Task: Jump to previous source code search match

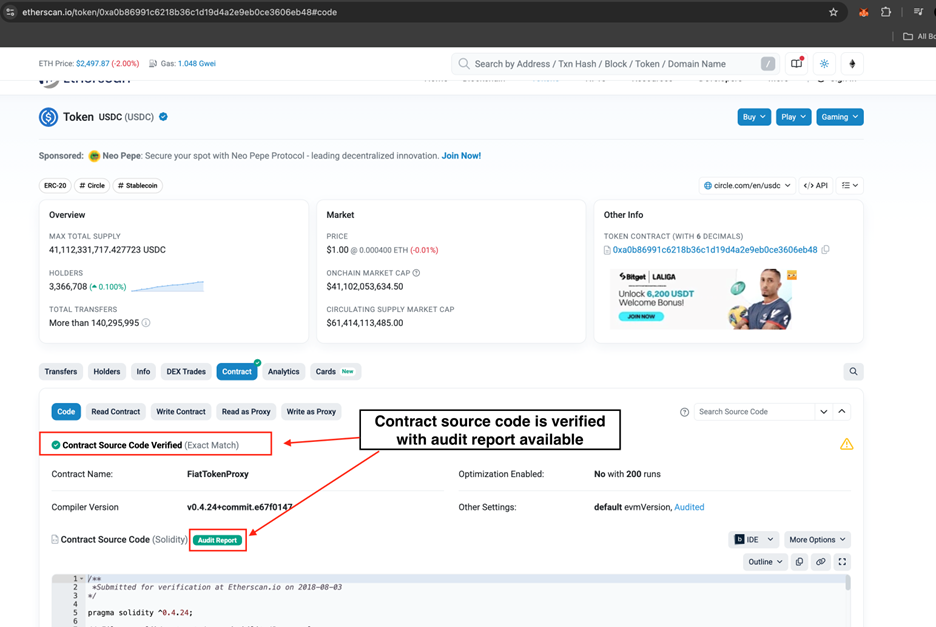Action: point(842,411)
